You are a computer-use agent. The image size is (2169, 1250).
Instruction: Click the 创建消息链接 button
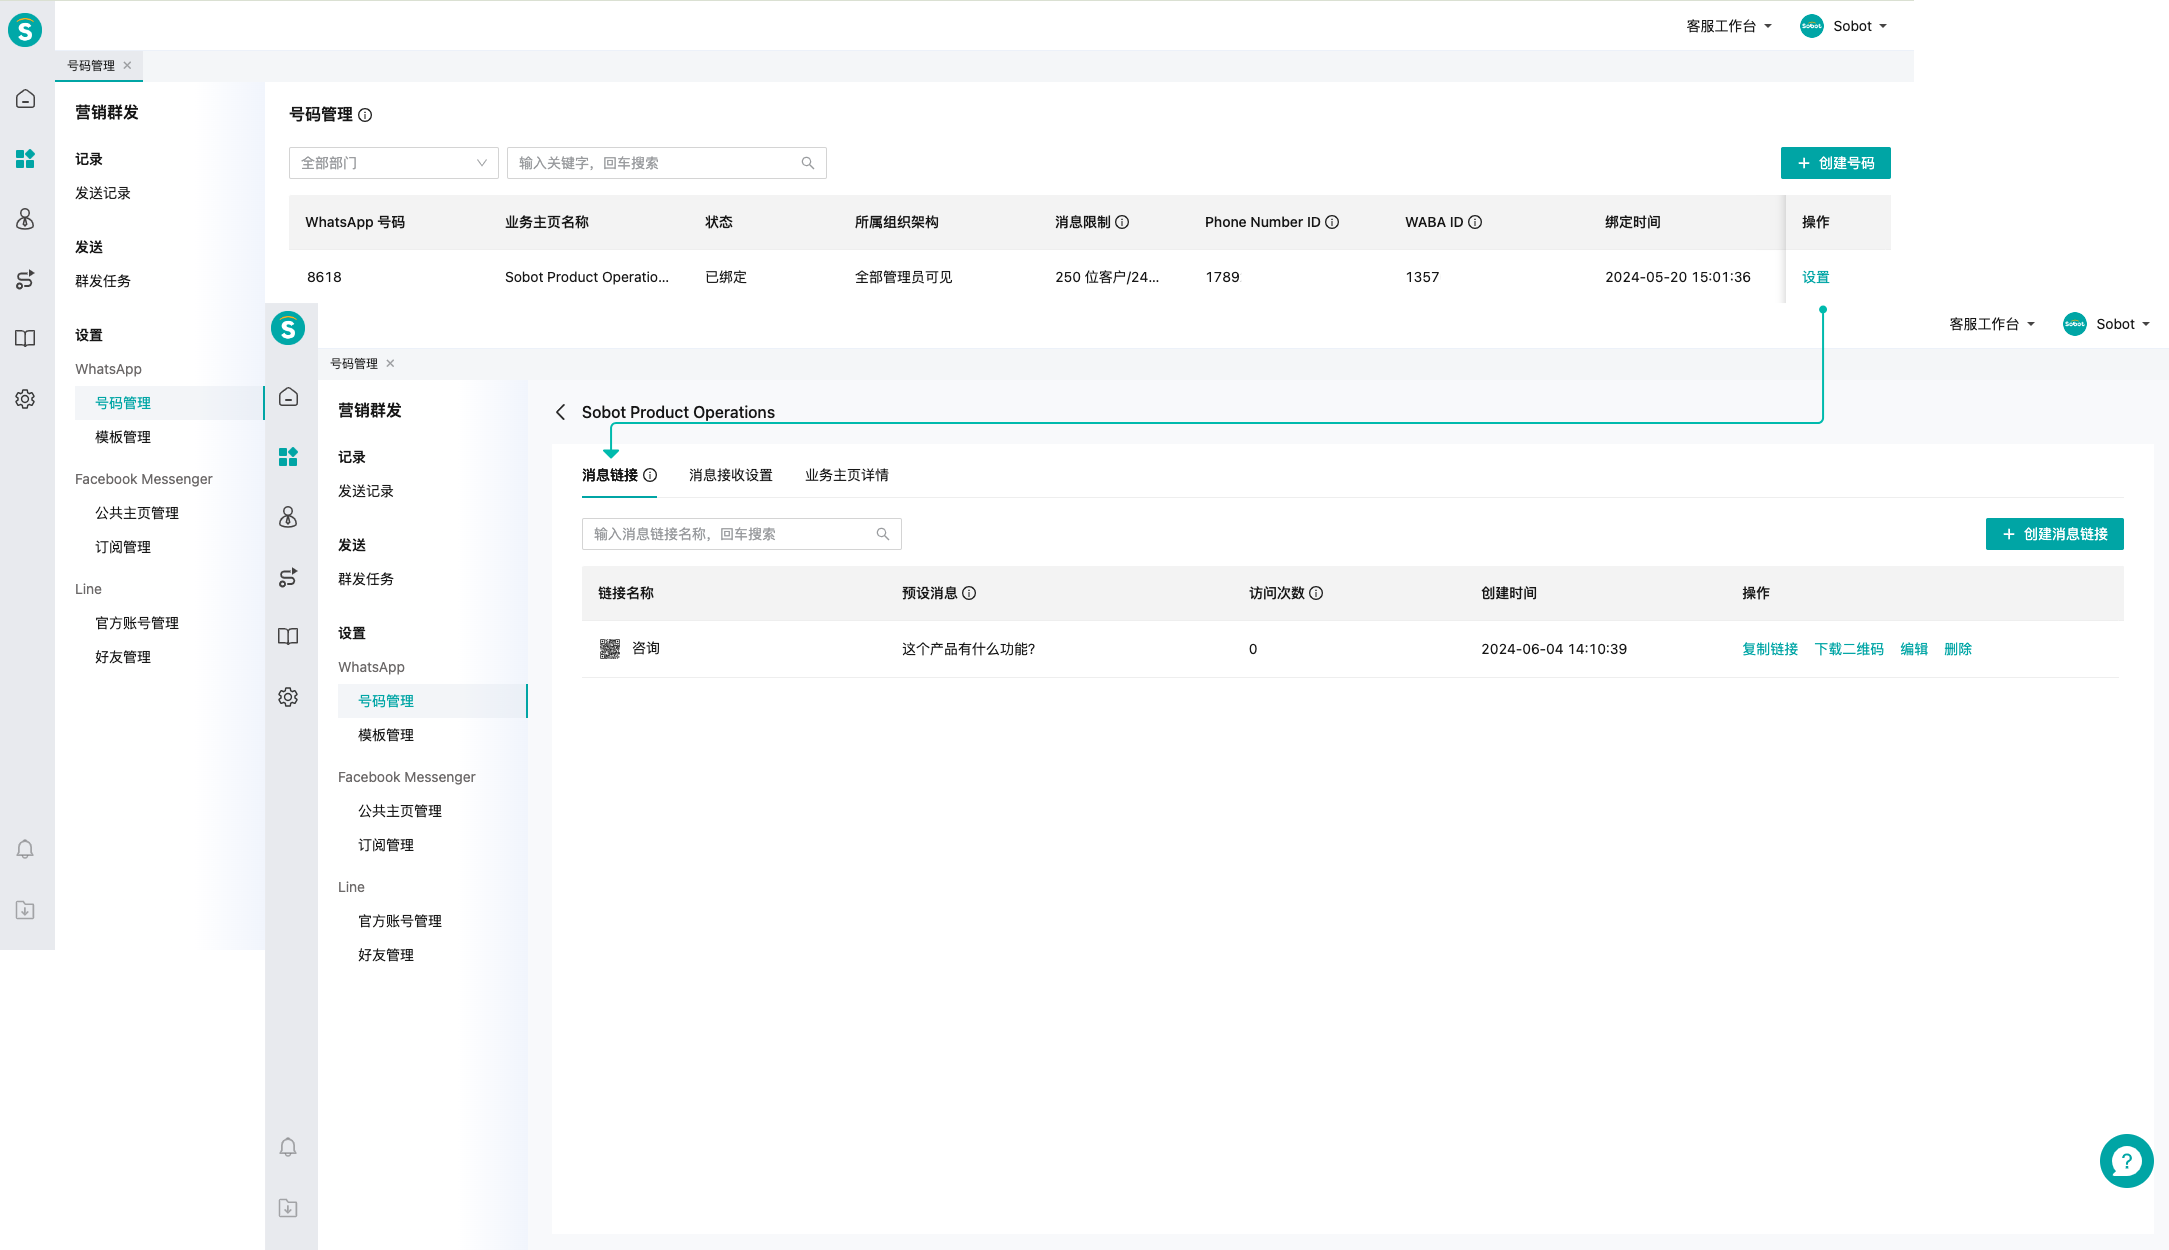2055,534
